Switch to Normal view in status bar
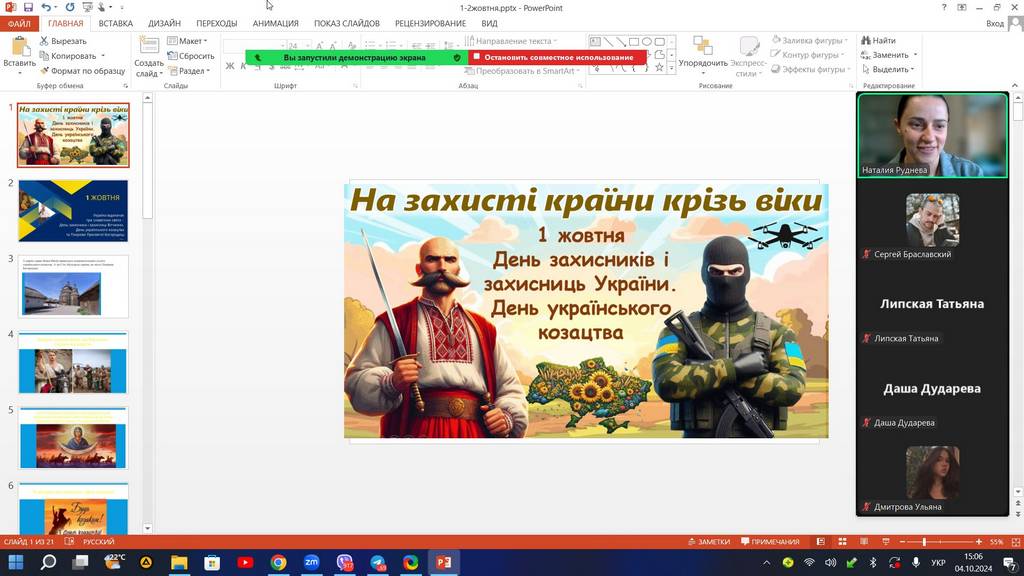 [x=820, y=541]
